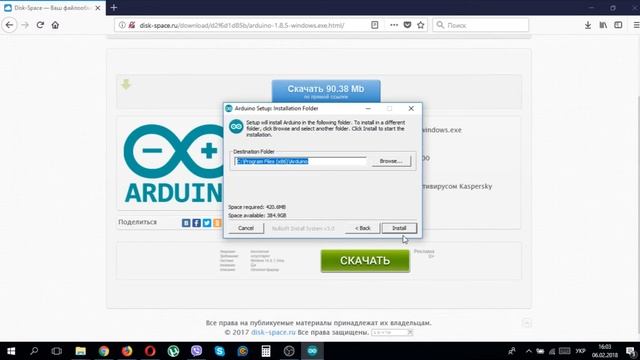
Task: Open uTorrent from the taskbar
Action: click(173, 351)
